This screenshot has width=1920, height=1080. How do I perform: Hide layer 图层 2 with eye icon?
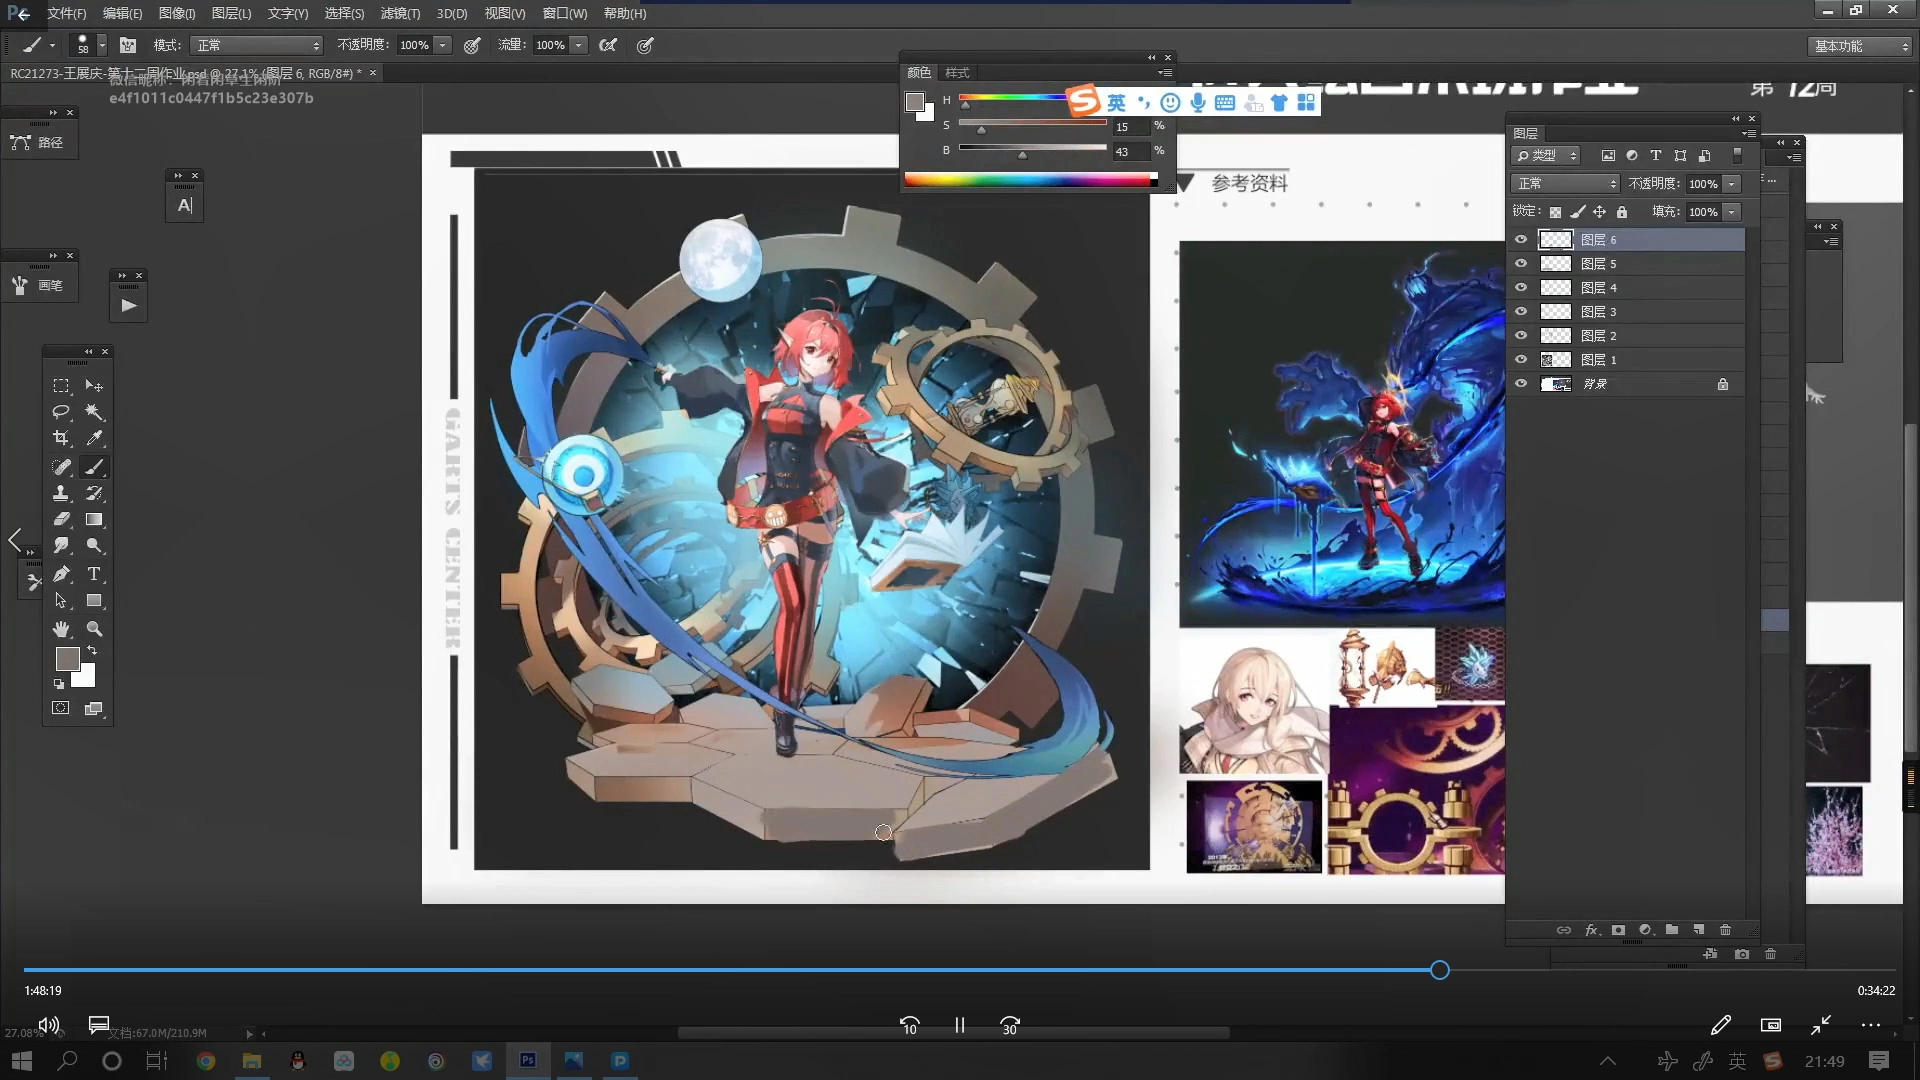[1521, 336]
